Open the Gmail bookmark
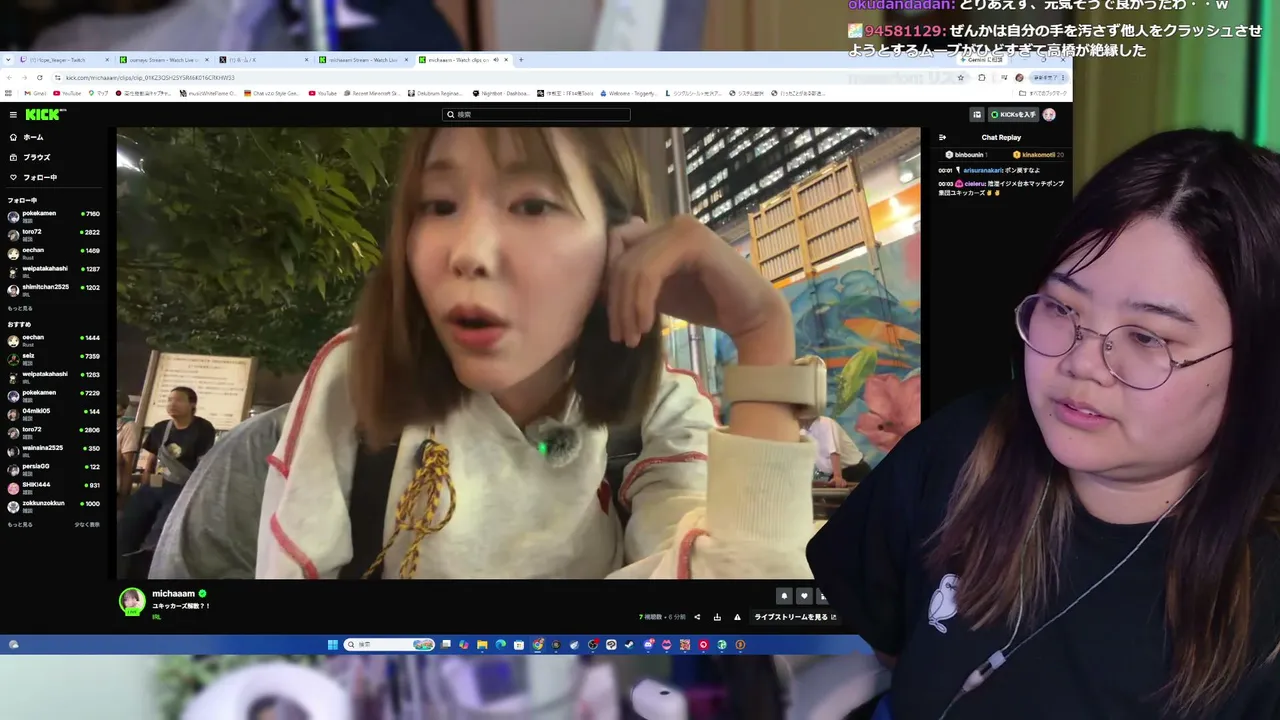Viewport: 1280px width, 720px height. 34,93
